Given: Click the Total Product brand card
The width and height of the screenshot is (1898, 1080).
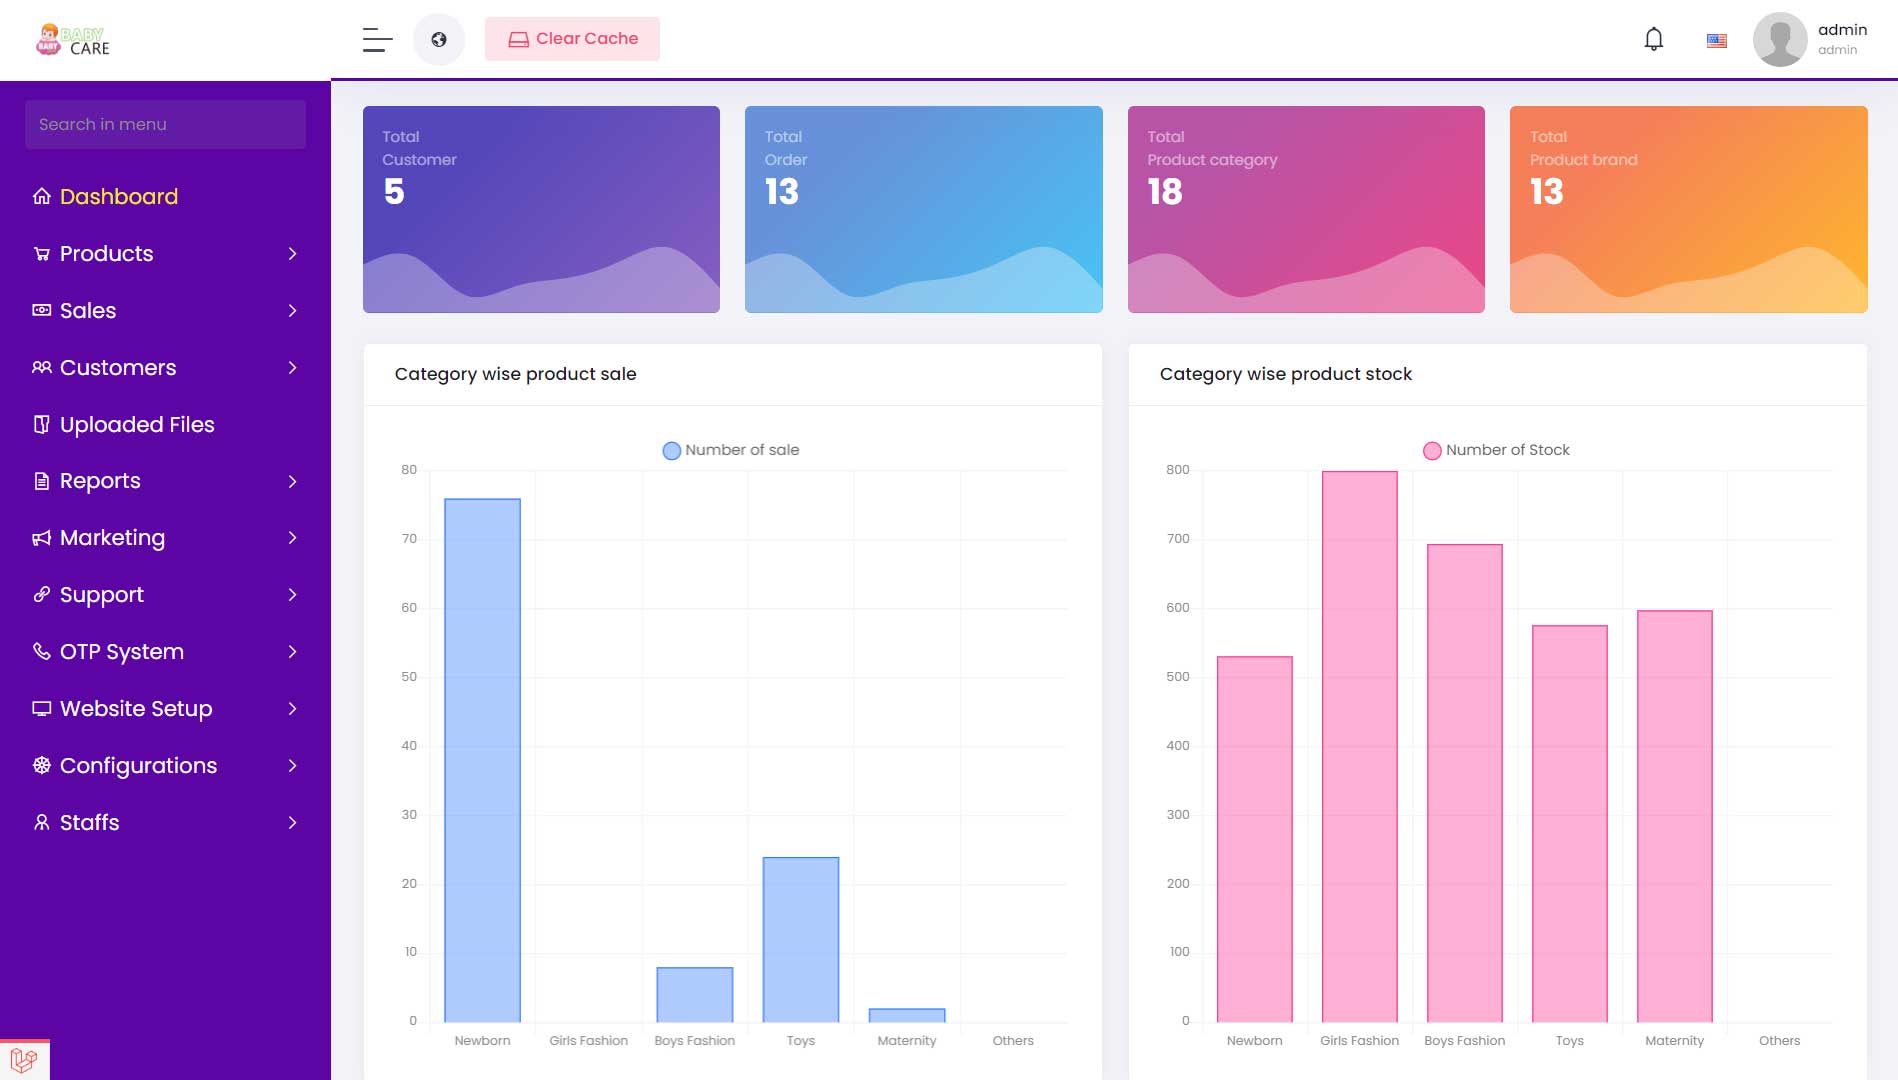Looking at the screenshot, I should pos(1688,209).
